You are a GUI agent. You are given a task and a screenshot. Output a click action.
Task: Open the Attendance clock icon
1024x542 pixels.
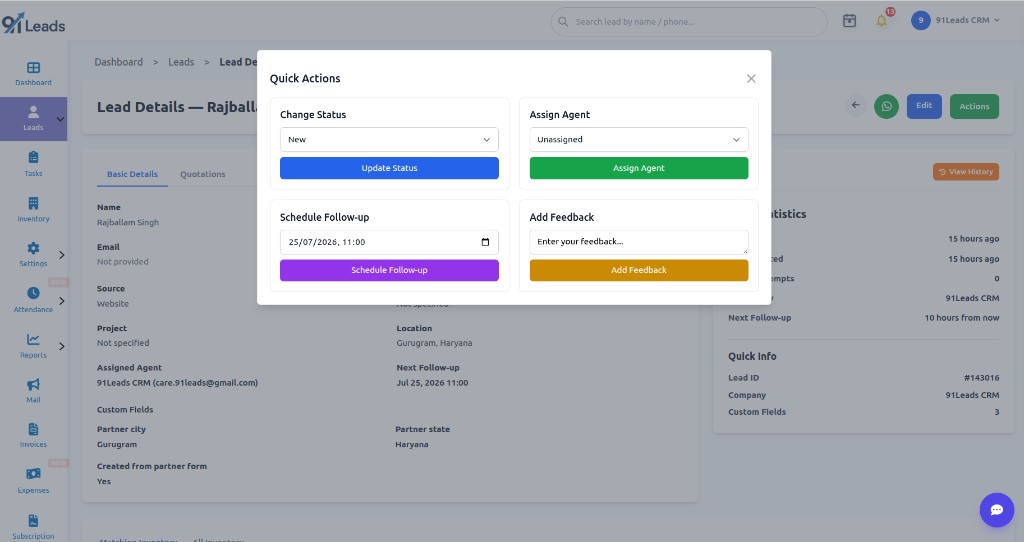(x=33, y=293)
